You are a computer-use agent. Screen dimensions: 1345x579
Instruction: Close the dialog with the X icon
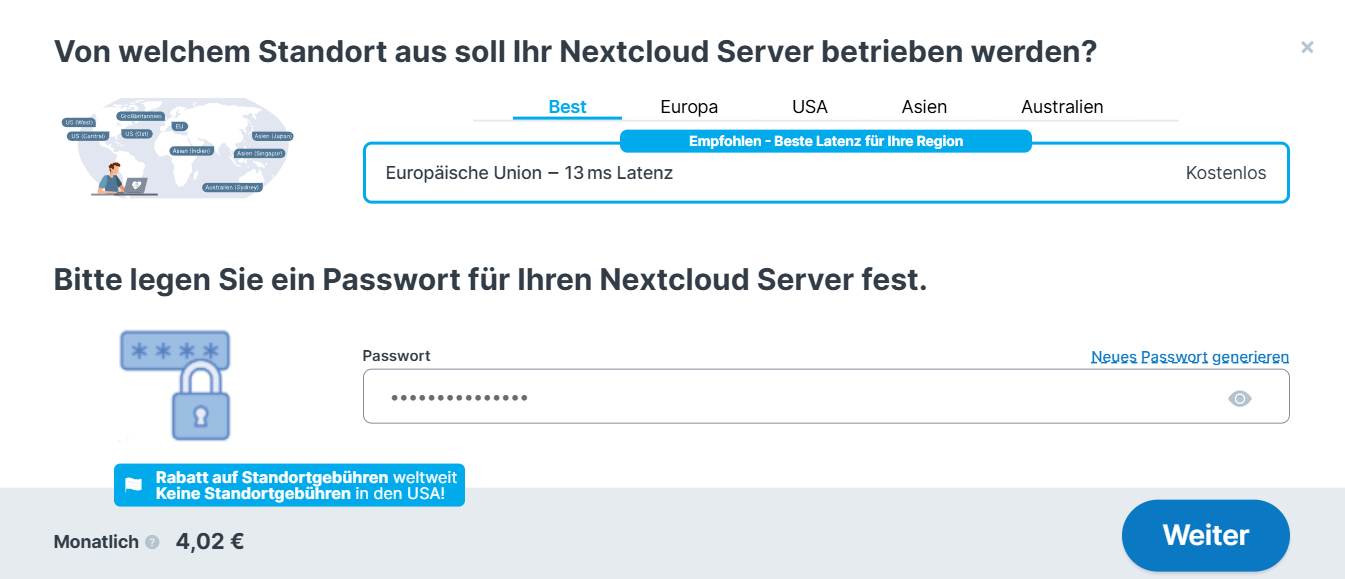point(1307,47)
